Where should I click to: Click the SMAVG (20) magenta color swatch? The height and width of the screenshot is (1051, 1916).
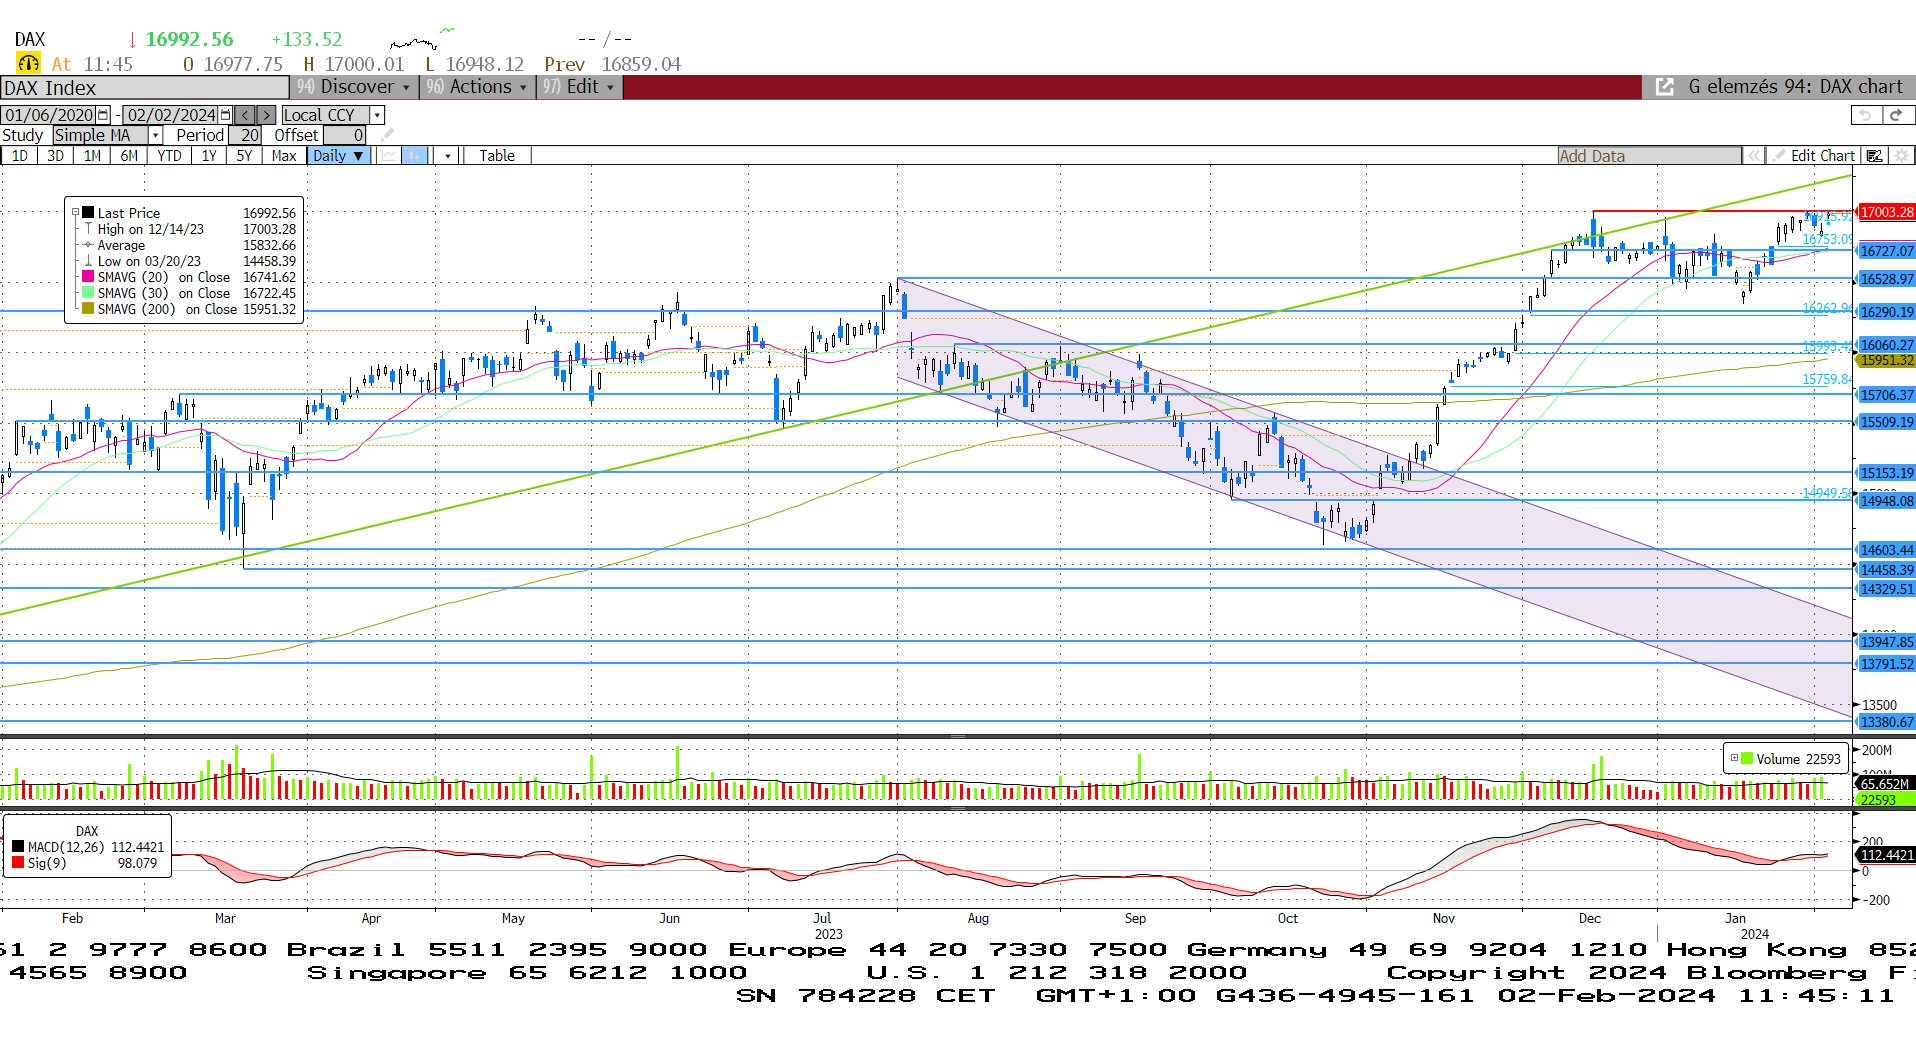(88, 277)
